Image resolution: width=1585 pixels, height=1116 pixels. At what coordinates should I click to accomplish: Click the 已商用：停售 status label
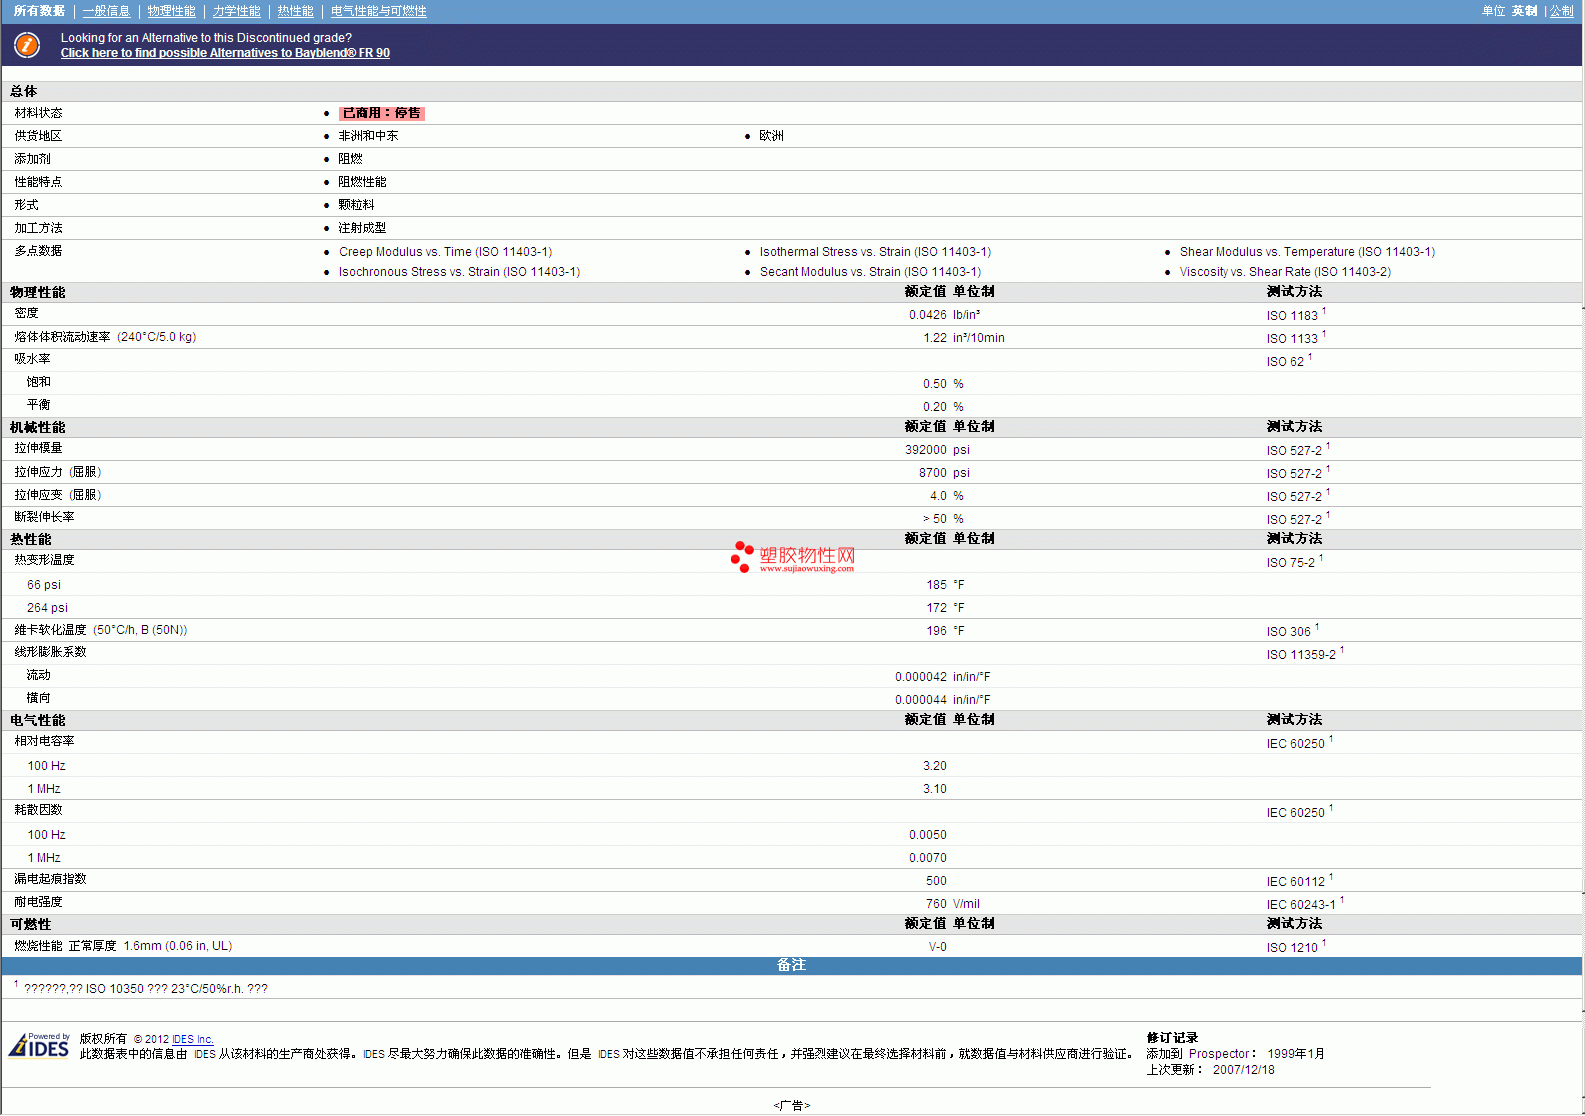(382, 113)
